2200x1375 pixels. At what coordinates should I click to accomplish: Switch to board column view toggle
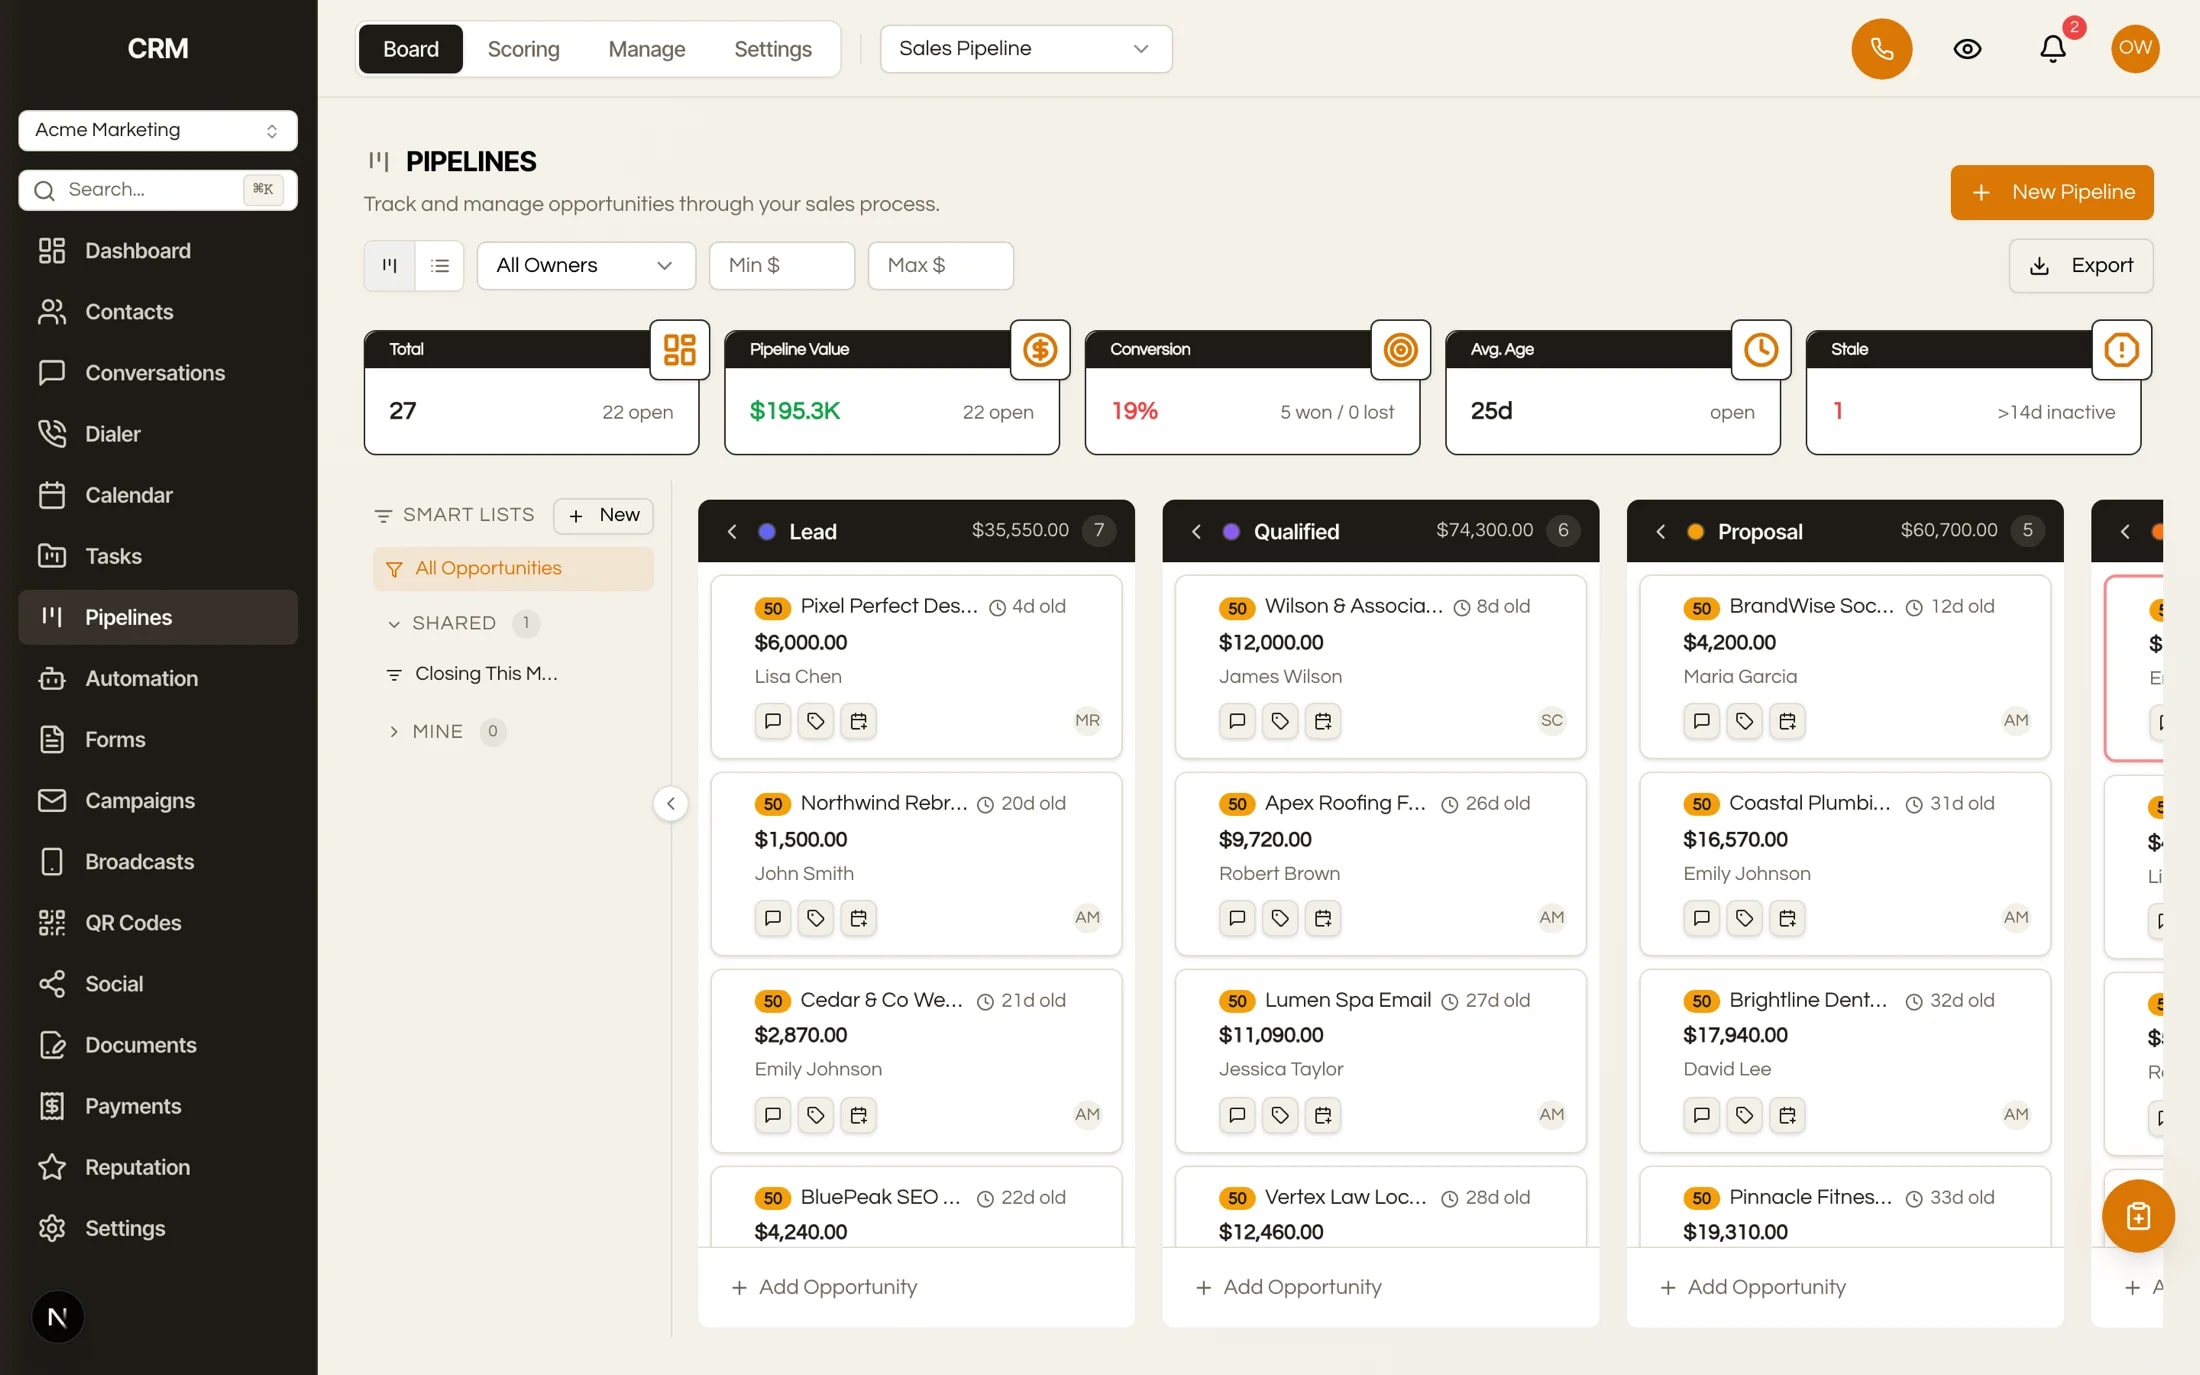point(389,265)
